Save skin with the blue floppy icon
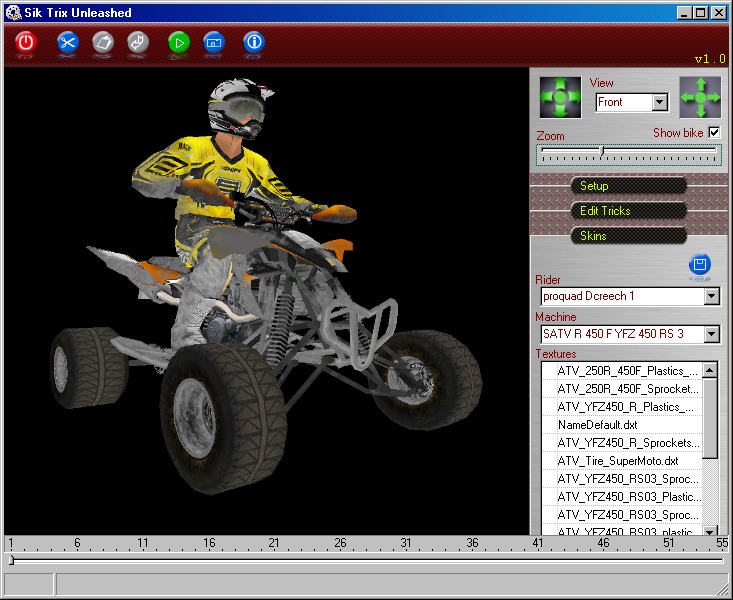The height and width of the screenshot is (600, 733). [x=699, y=265]
